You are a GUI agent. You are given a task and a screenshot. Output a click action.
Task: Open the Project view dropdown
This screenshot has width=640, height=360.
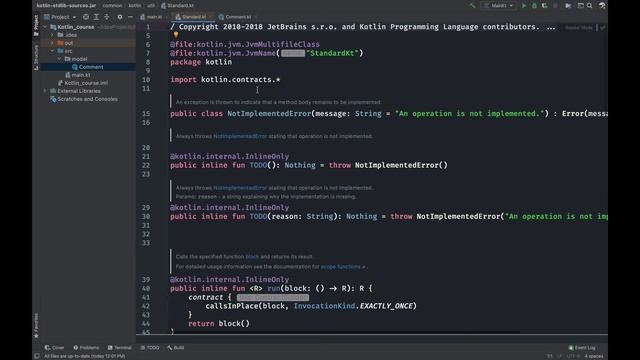tap(60, 17)
